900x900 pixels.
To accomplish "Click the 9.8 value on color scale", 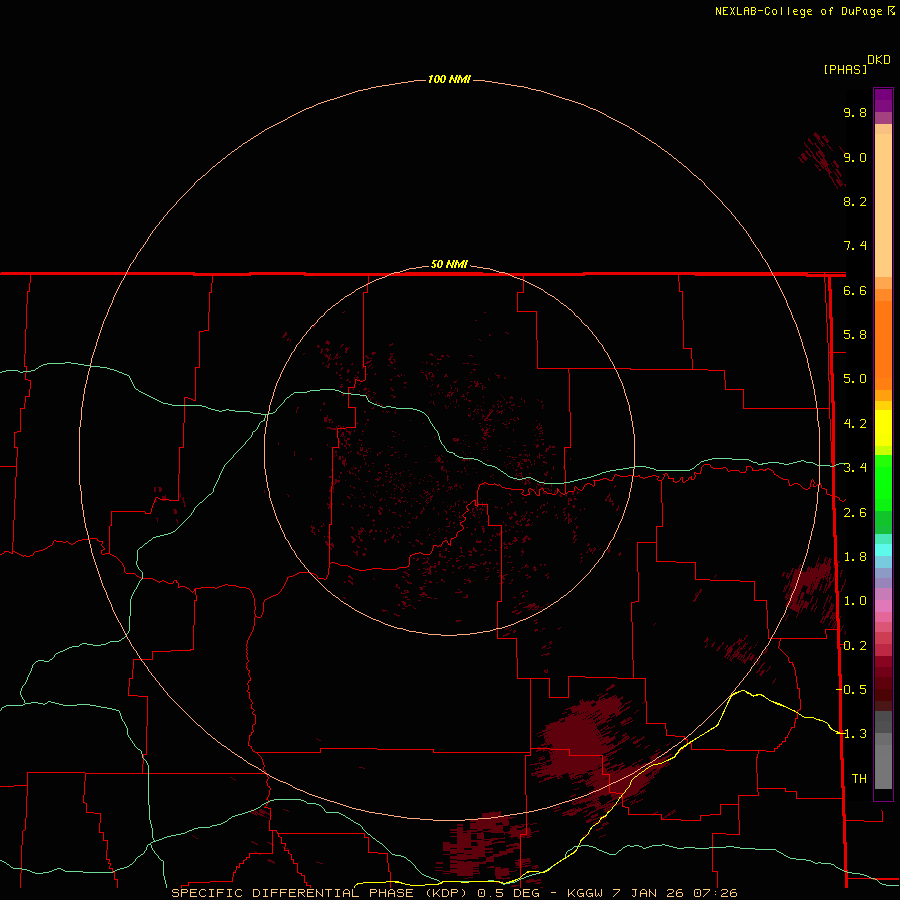I will [x=855, y=112].
